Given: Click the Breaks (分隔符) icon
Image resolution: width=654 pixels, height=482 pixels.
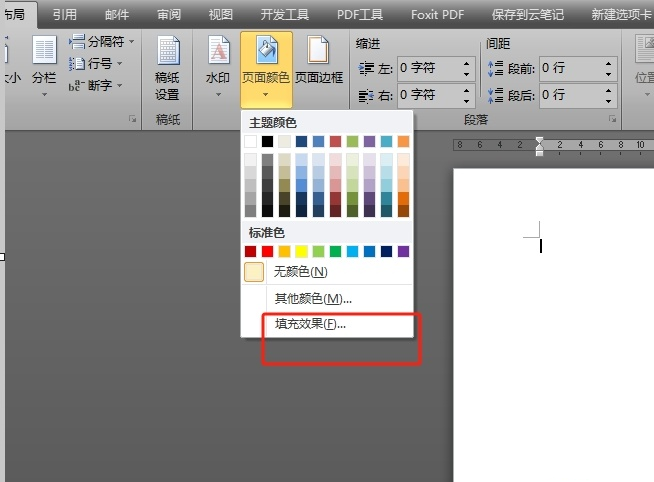Looking at the screenshot, I should pyautogui.click(x=77, y=42).
